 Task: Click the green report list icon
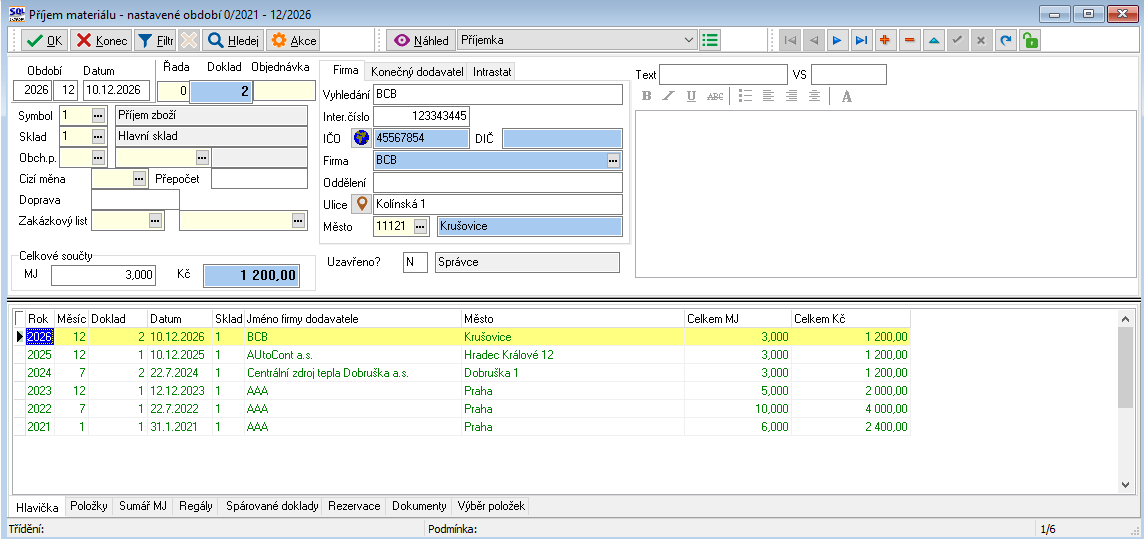click(x=709, y=40)
